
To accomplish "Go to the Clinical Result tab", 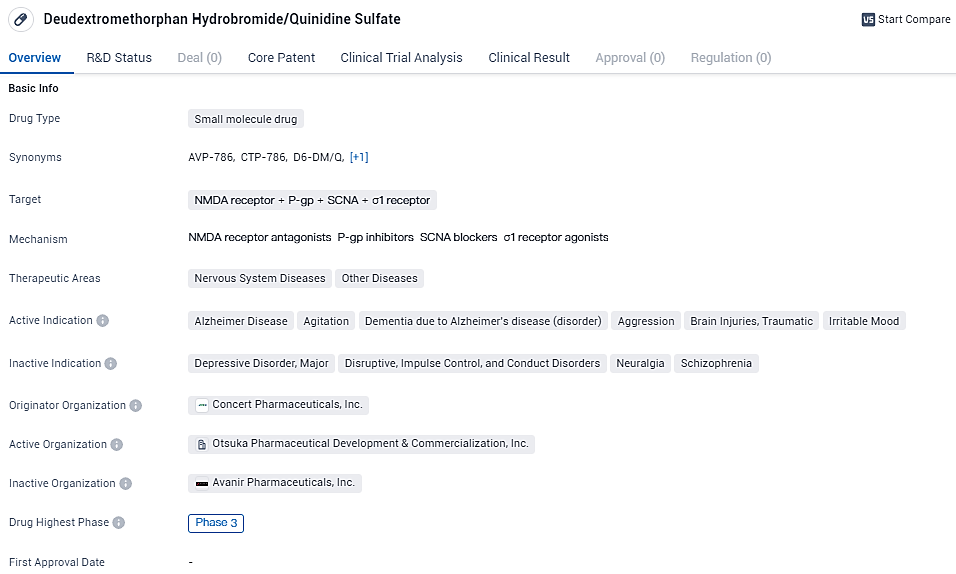I will pyautogui.click(x=529, y=58).
